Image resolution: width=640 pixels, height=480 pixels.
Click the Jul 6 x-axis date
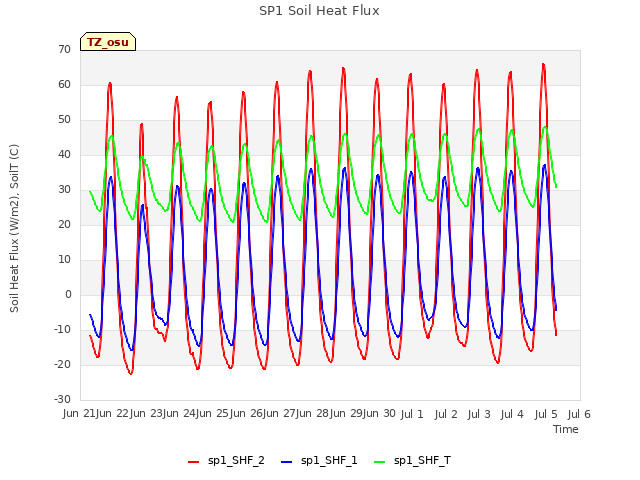tap(579, 415)
